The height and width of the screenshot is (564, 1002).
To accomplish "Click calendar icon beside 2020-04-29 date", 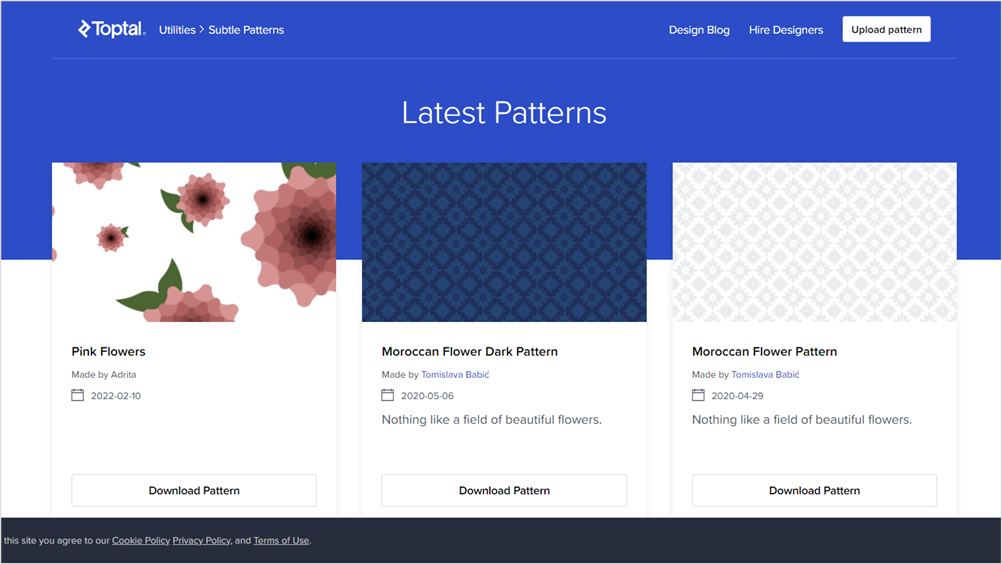I will pyautogui.click(x=698, y=395).
